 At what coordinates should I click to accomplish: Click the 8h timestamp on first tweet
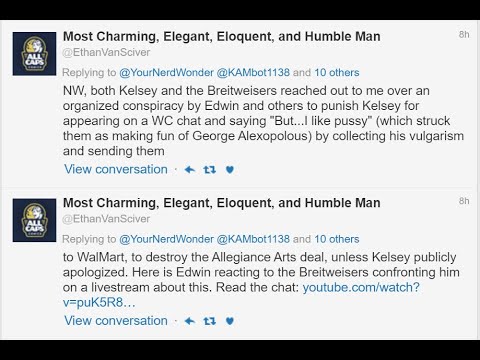tap(464, 34)
